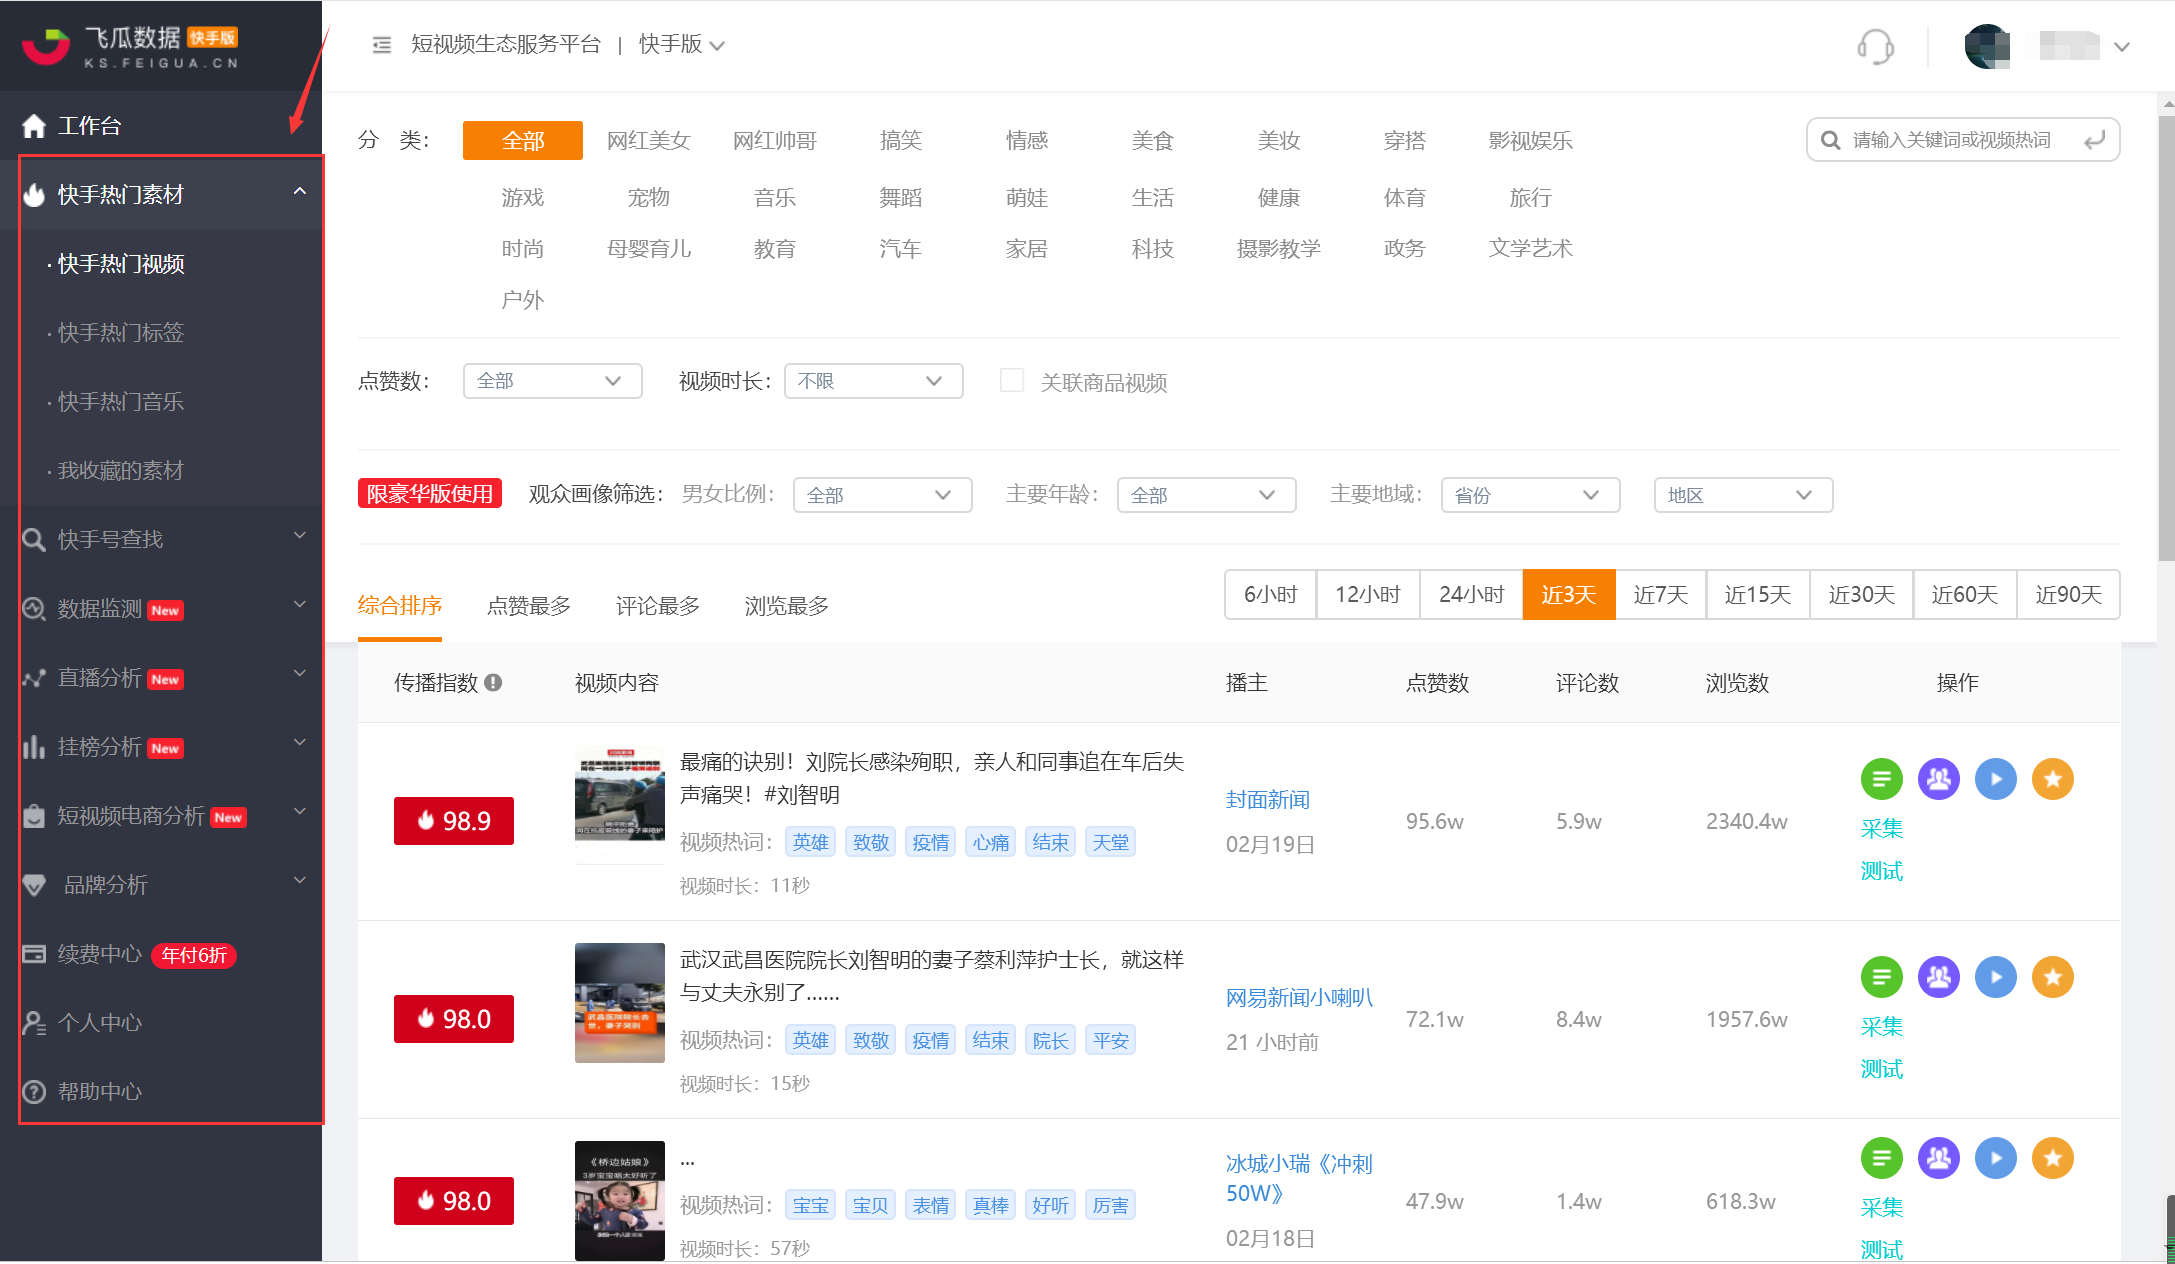This screenshot has width=2175, height=1264.
Task: Click the star/favorite icon for second video
Action: [x=2052, y=975]
